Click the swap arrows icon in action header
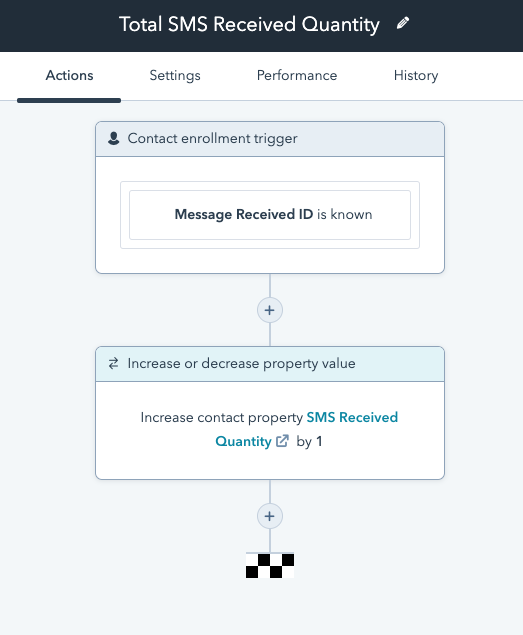523x635 pixels. pyautogui.click(x=113, y=363)
